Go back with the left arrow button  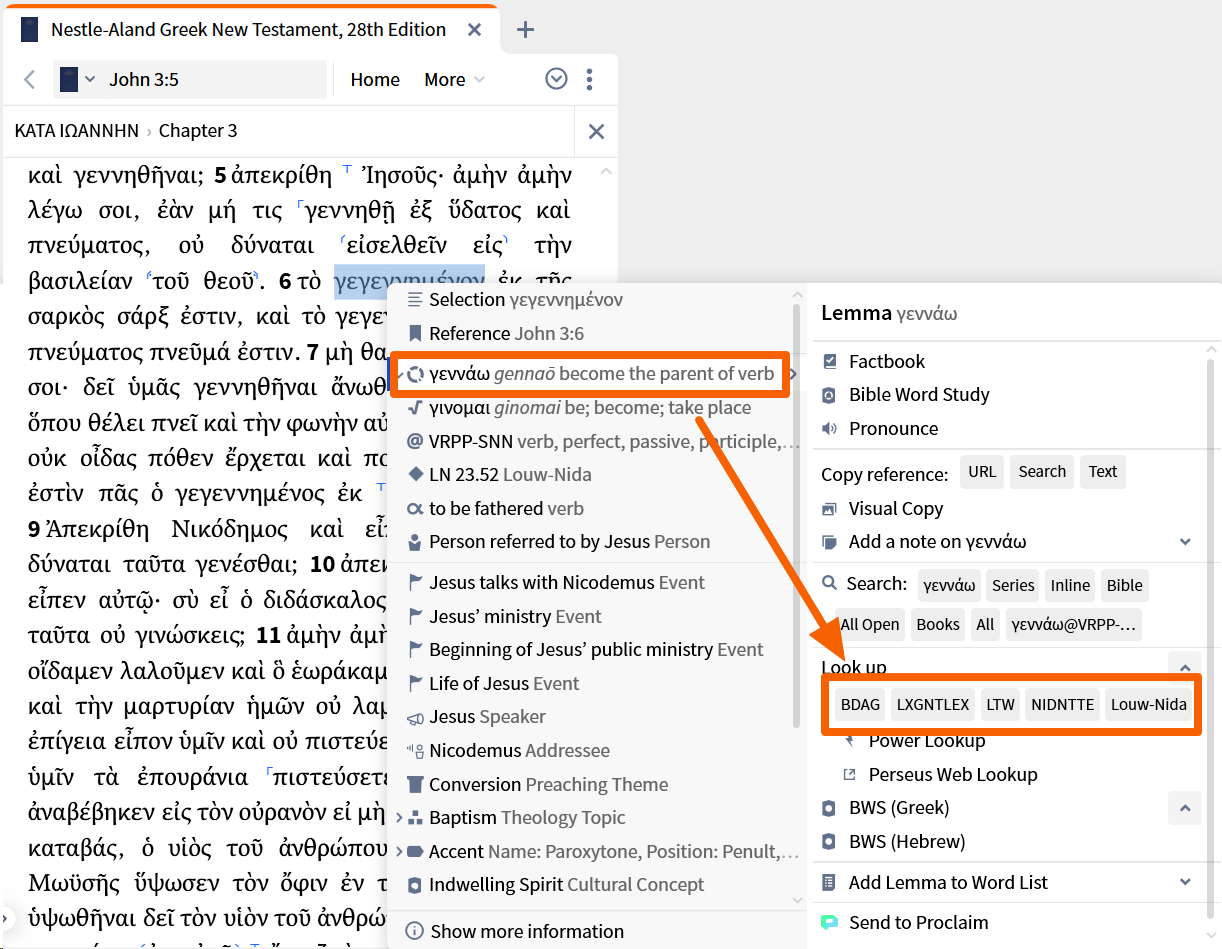click(30, 80)
